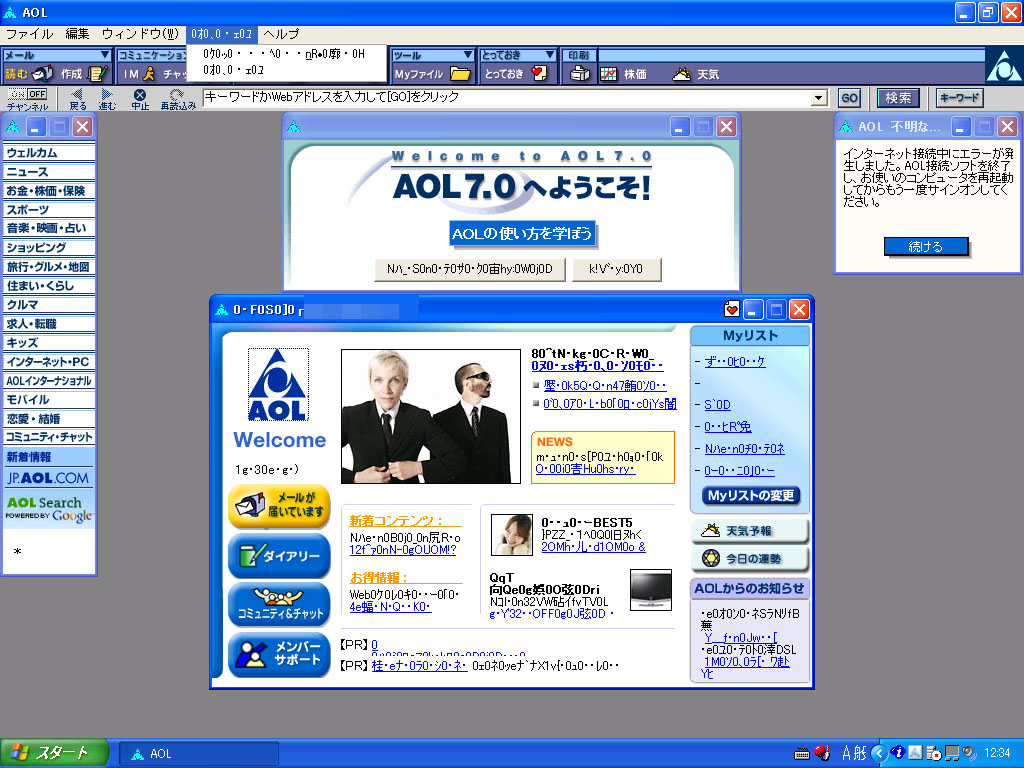Open the ウィンドウ(W) menu
The image size is (1024, 768).
tap(140, 34)
